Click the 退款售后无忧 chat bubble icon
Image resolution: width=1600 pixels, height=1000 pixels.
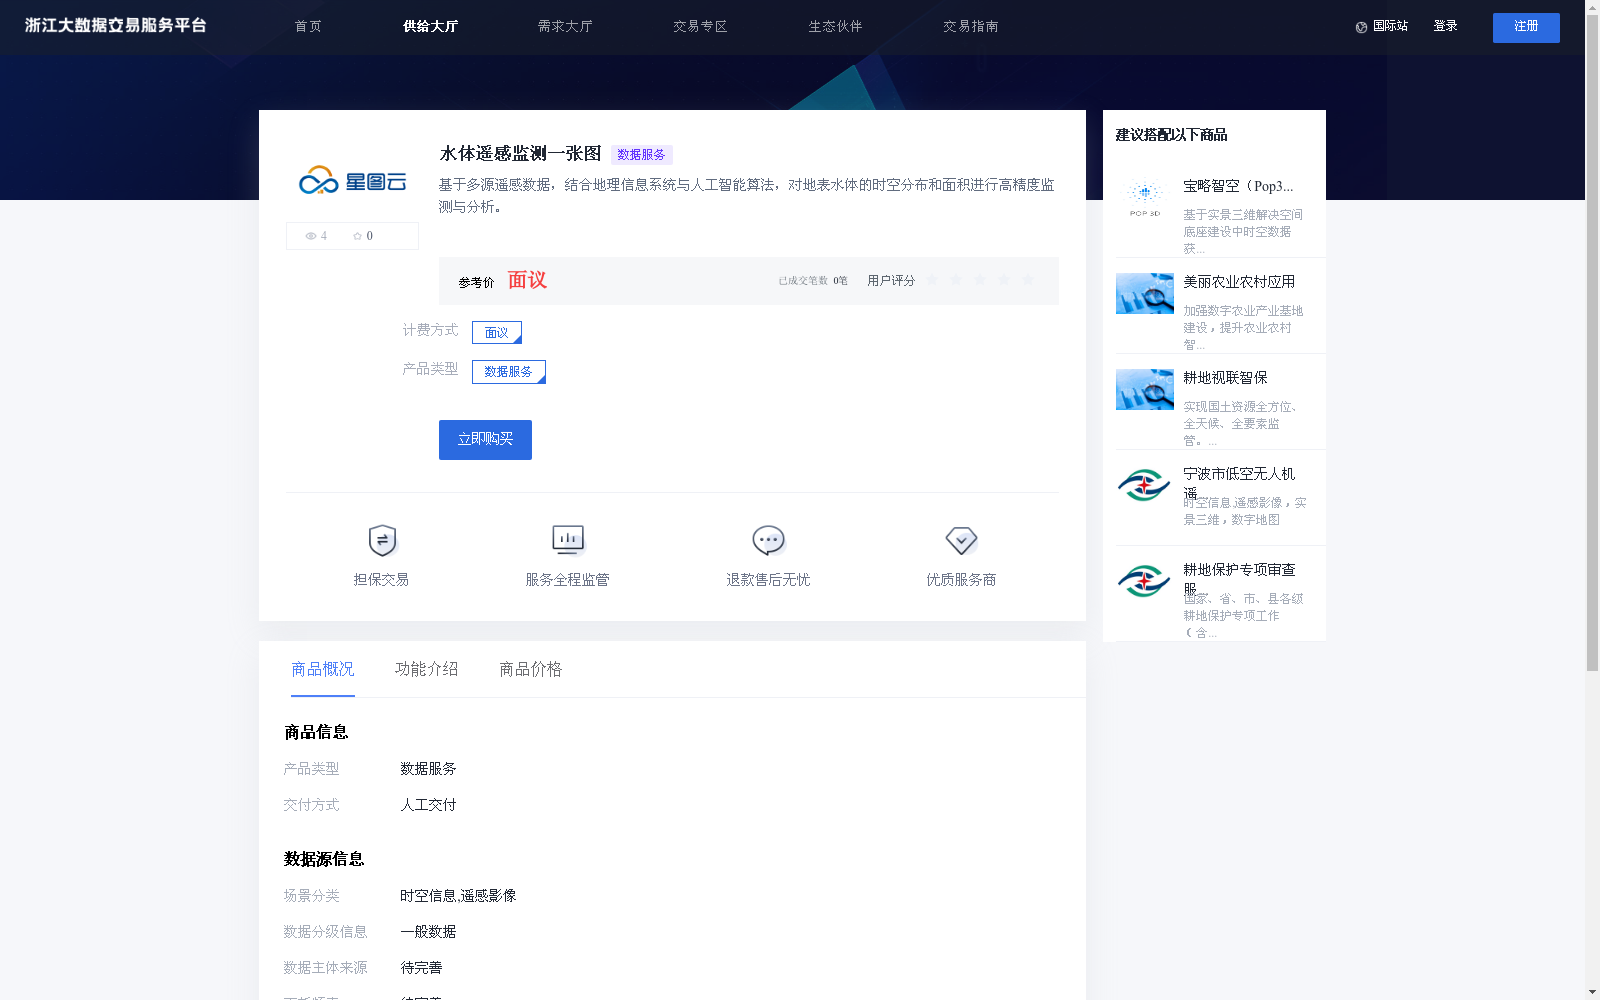point(768,540)
